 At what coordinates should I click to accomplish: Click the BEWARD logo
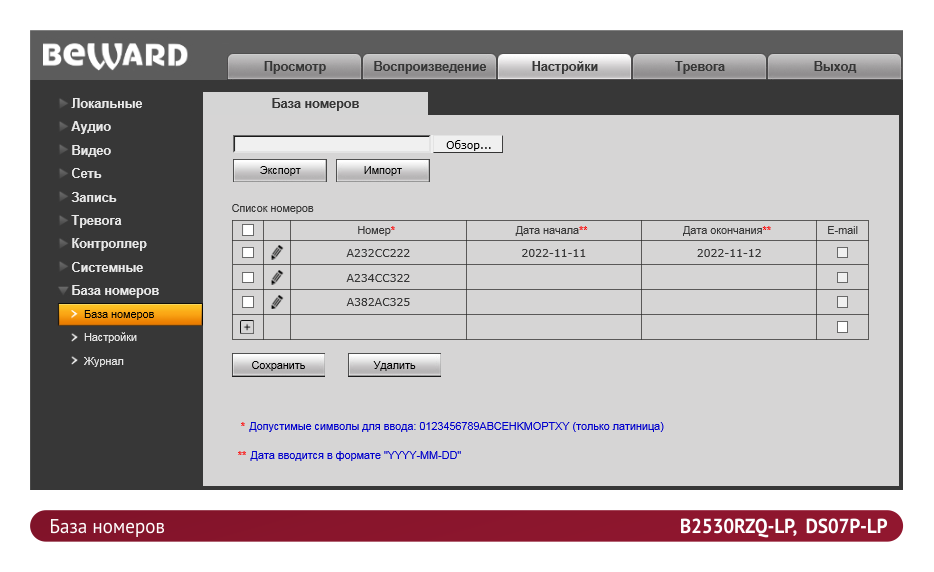point(115,56)
